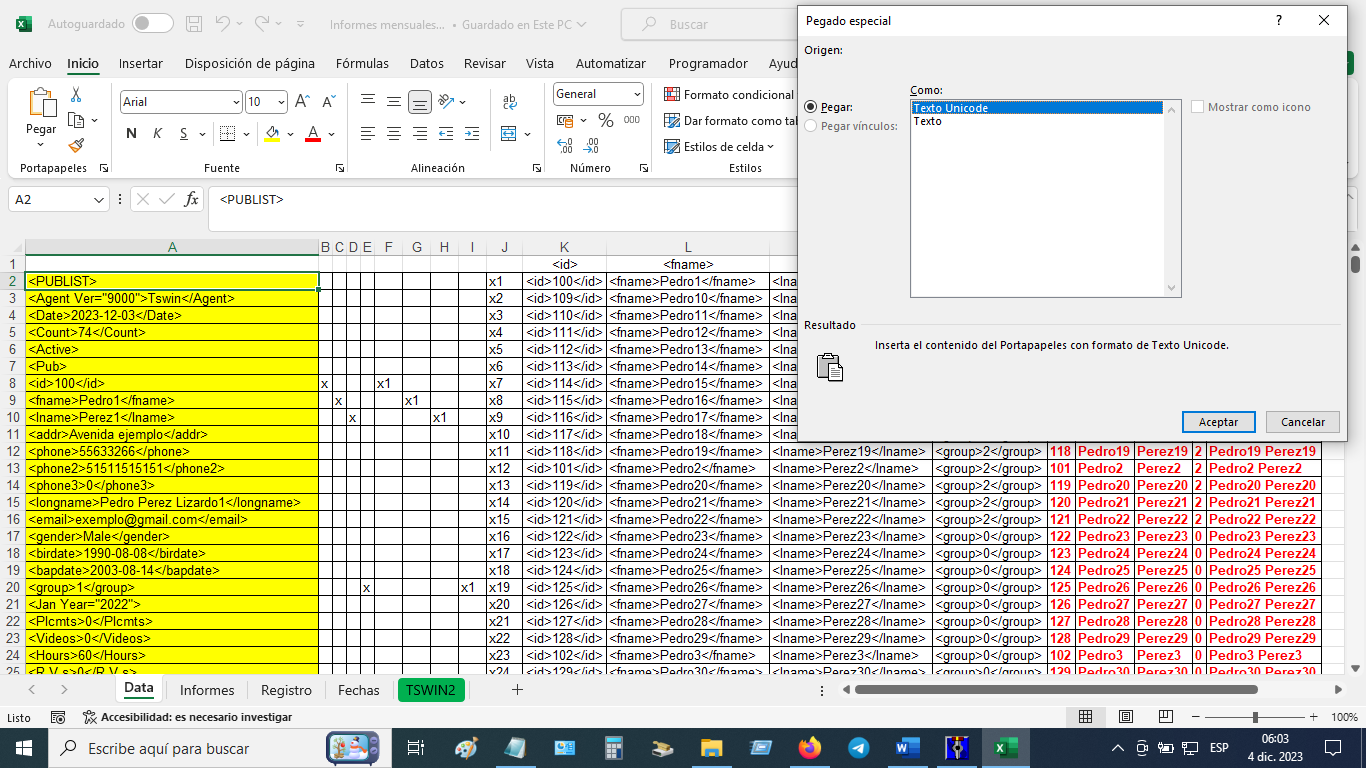Viewport: 1366px width, 768px height.
Task: Click the zoom slider handle
Action: [x=1255, y=717]
